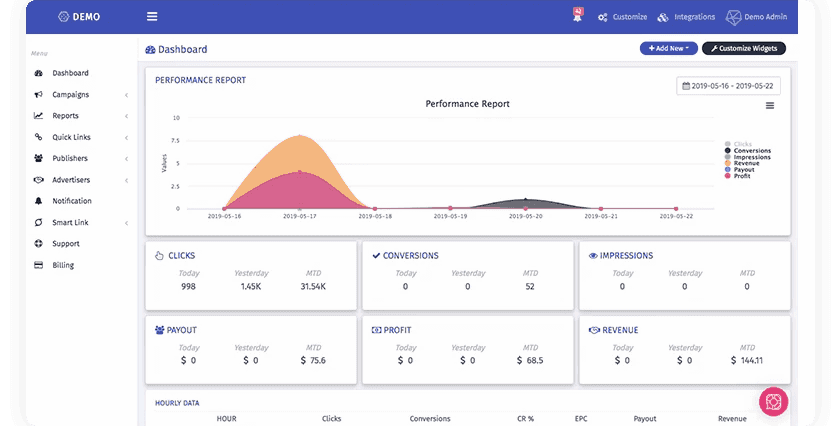Open Support in the sidebar menu

pos(66,244)
